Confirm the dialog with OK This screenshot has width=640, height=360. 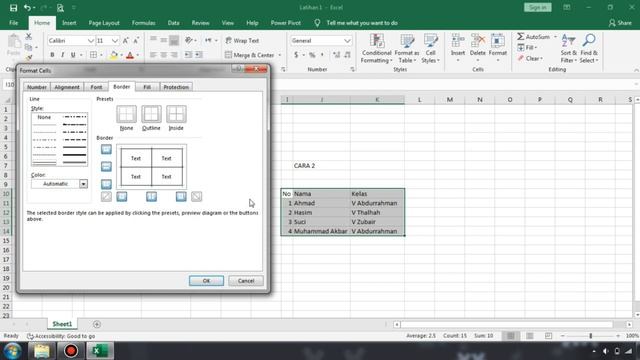pos(206,281)
